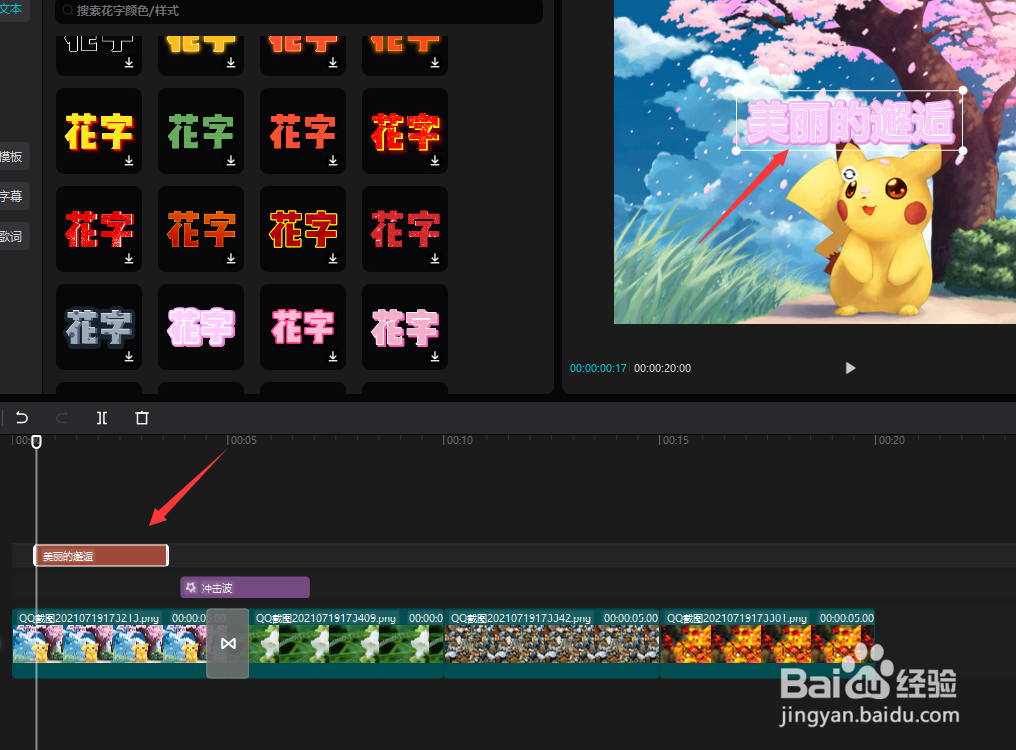The image size is (1016, 750).
Task: Click the redo arrow icon
Action: tap(62, 417)
